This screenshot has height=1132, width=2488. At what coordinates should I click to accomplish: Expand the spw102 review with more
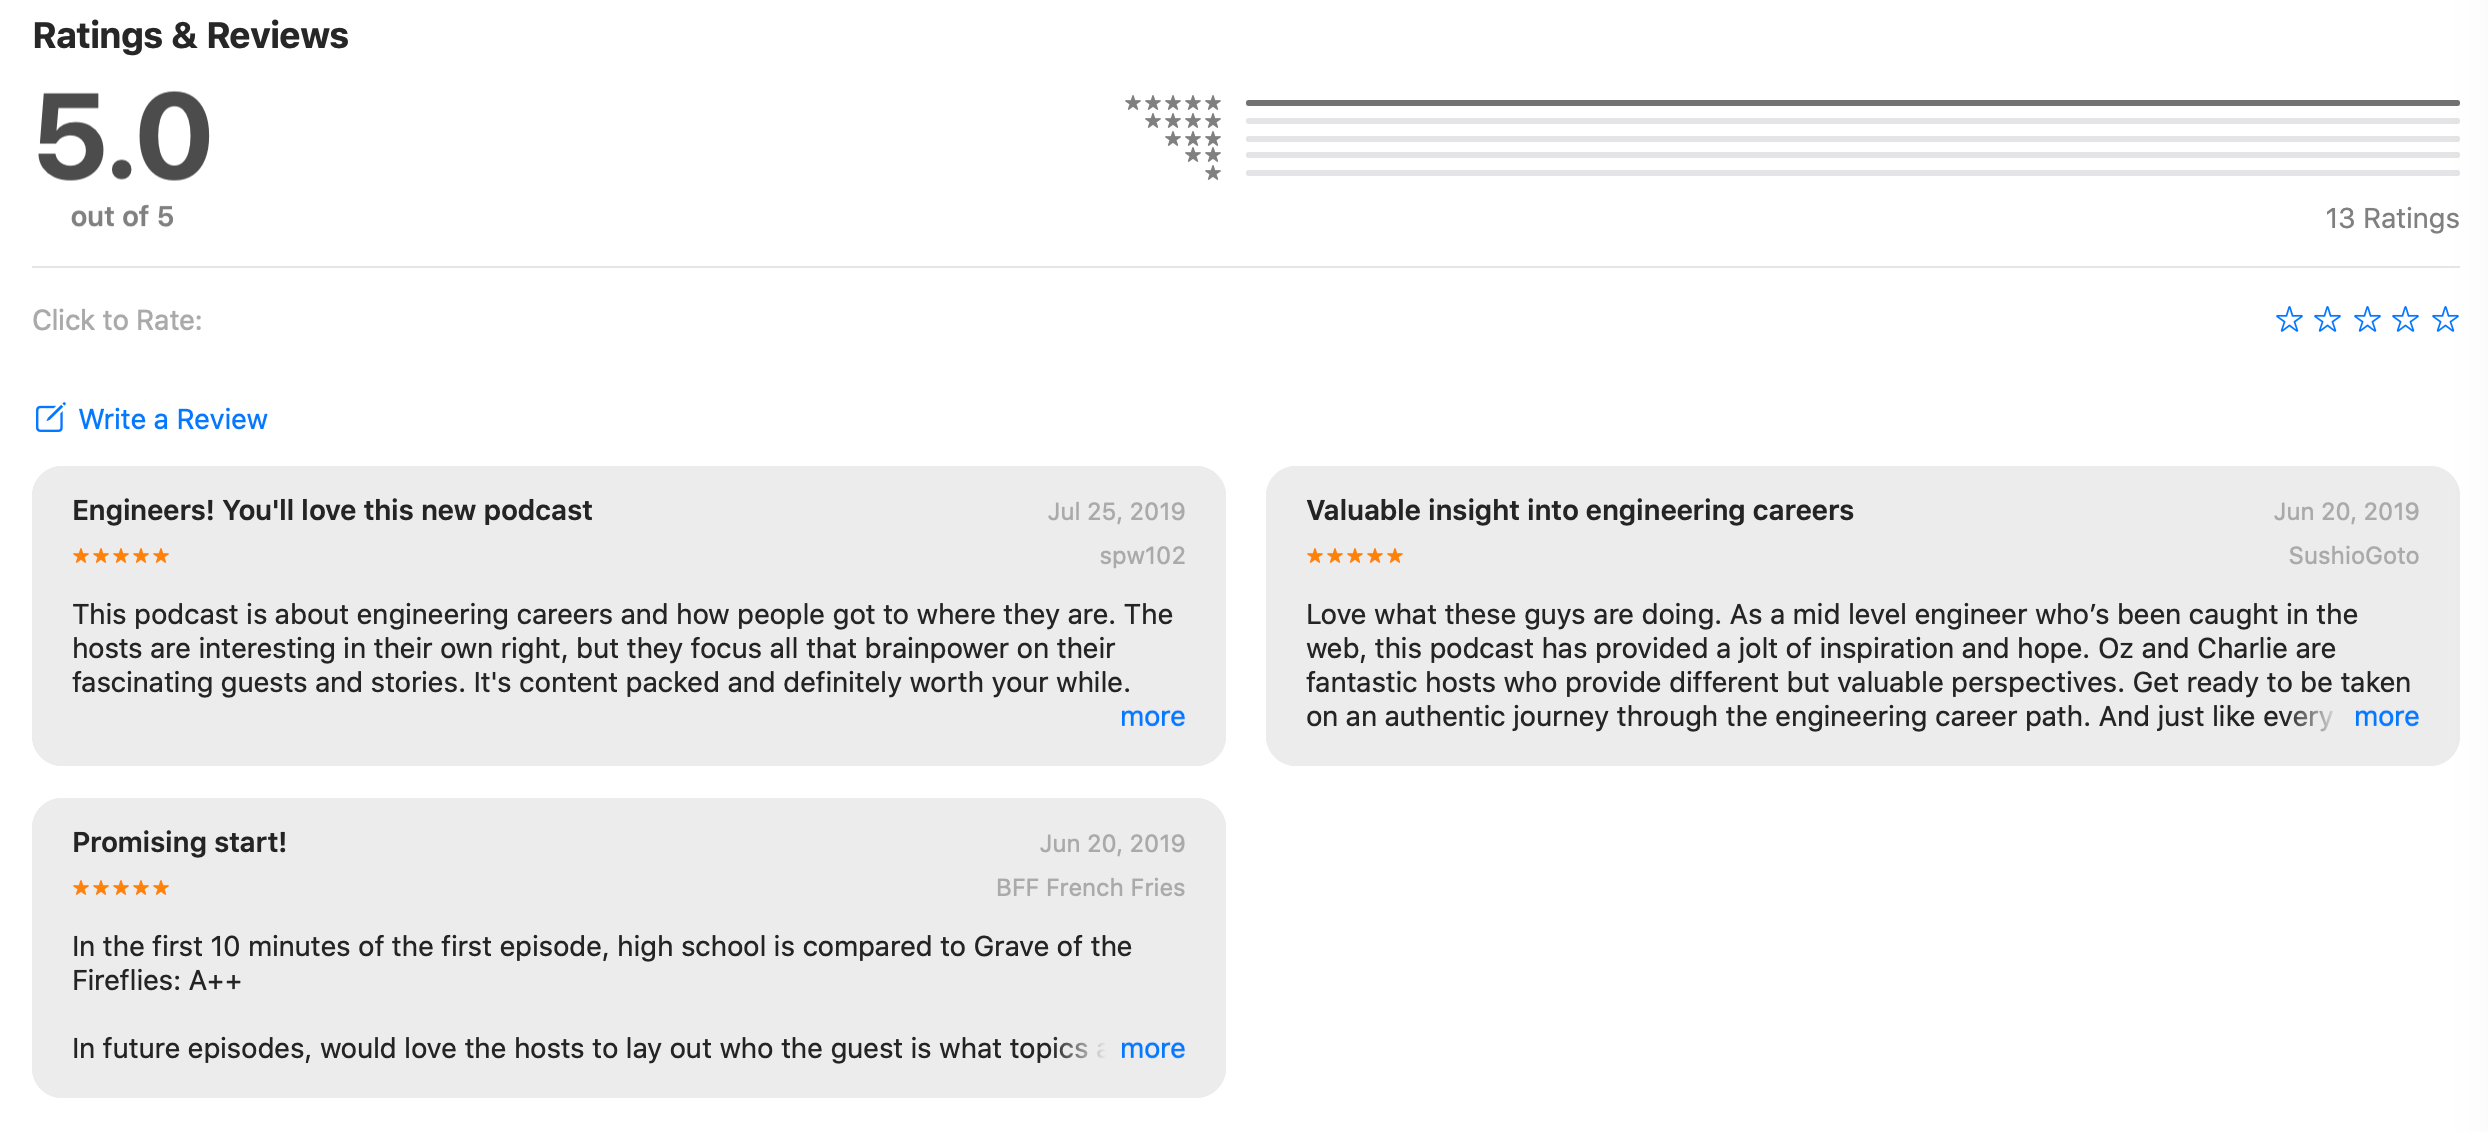click(1152, 716)
